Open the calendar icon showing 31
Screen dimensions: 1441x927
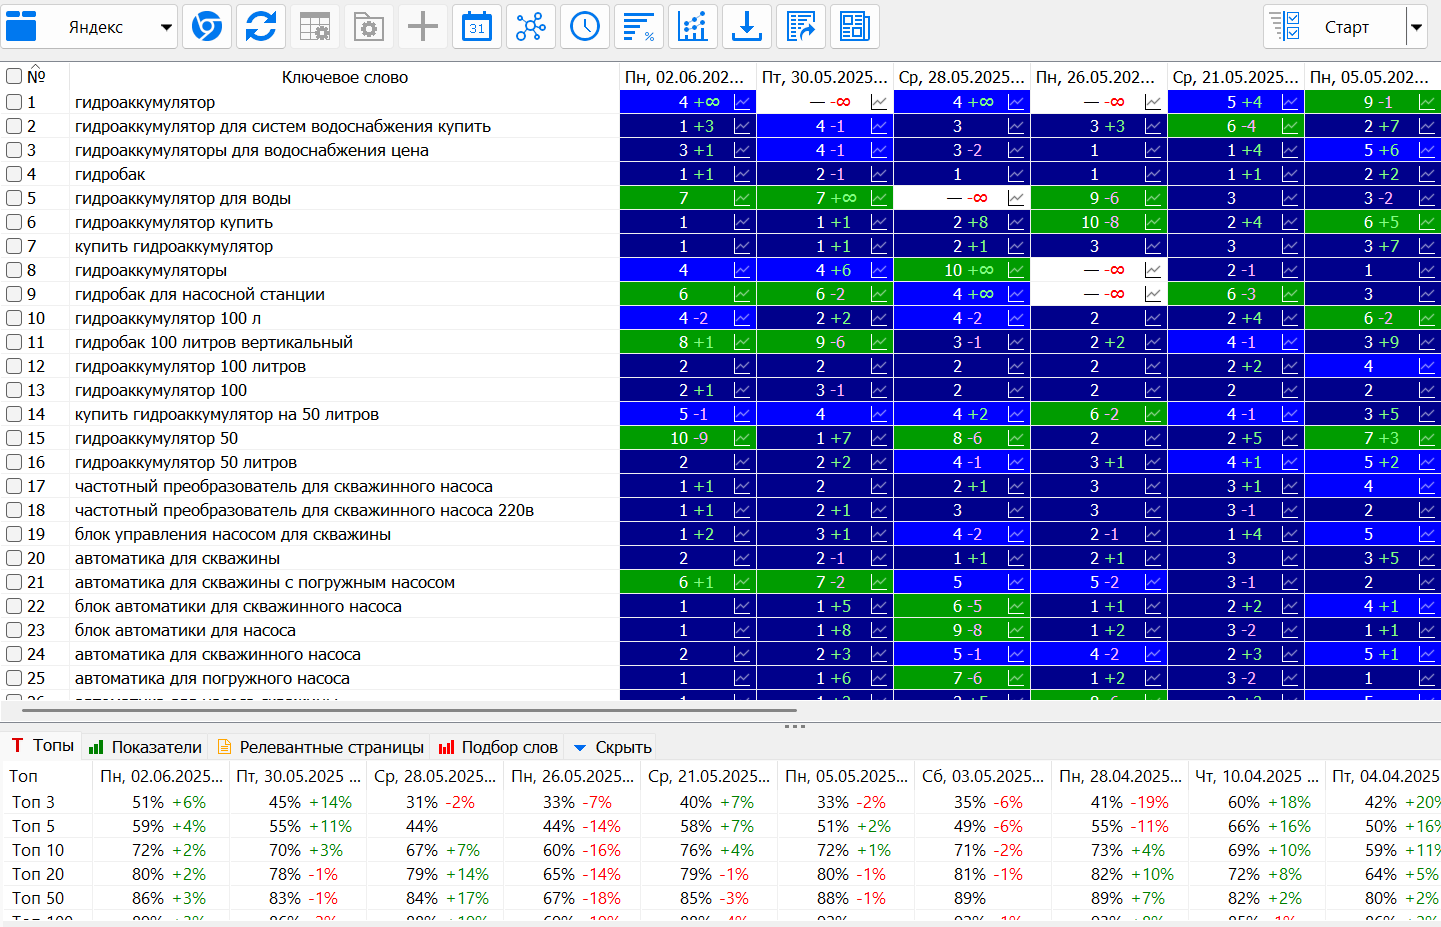coord(477,27)
